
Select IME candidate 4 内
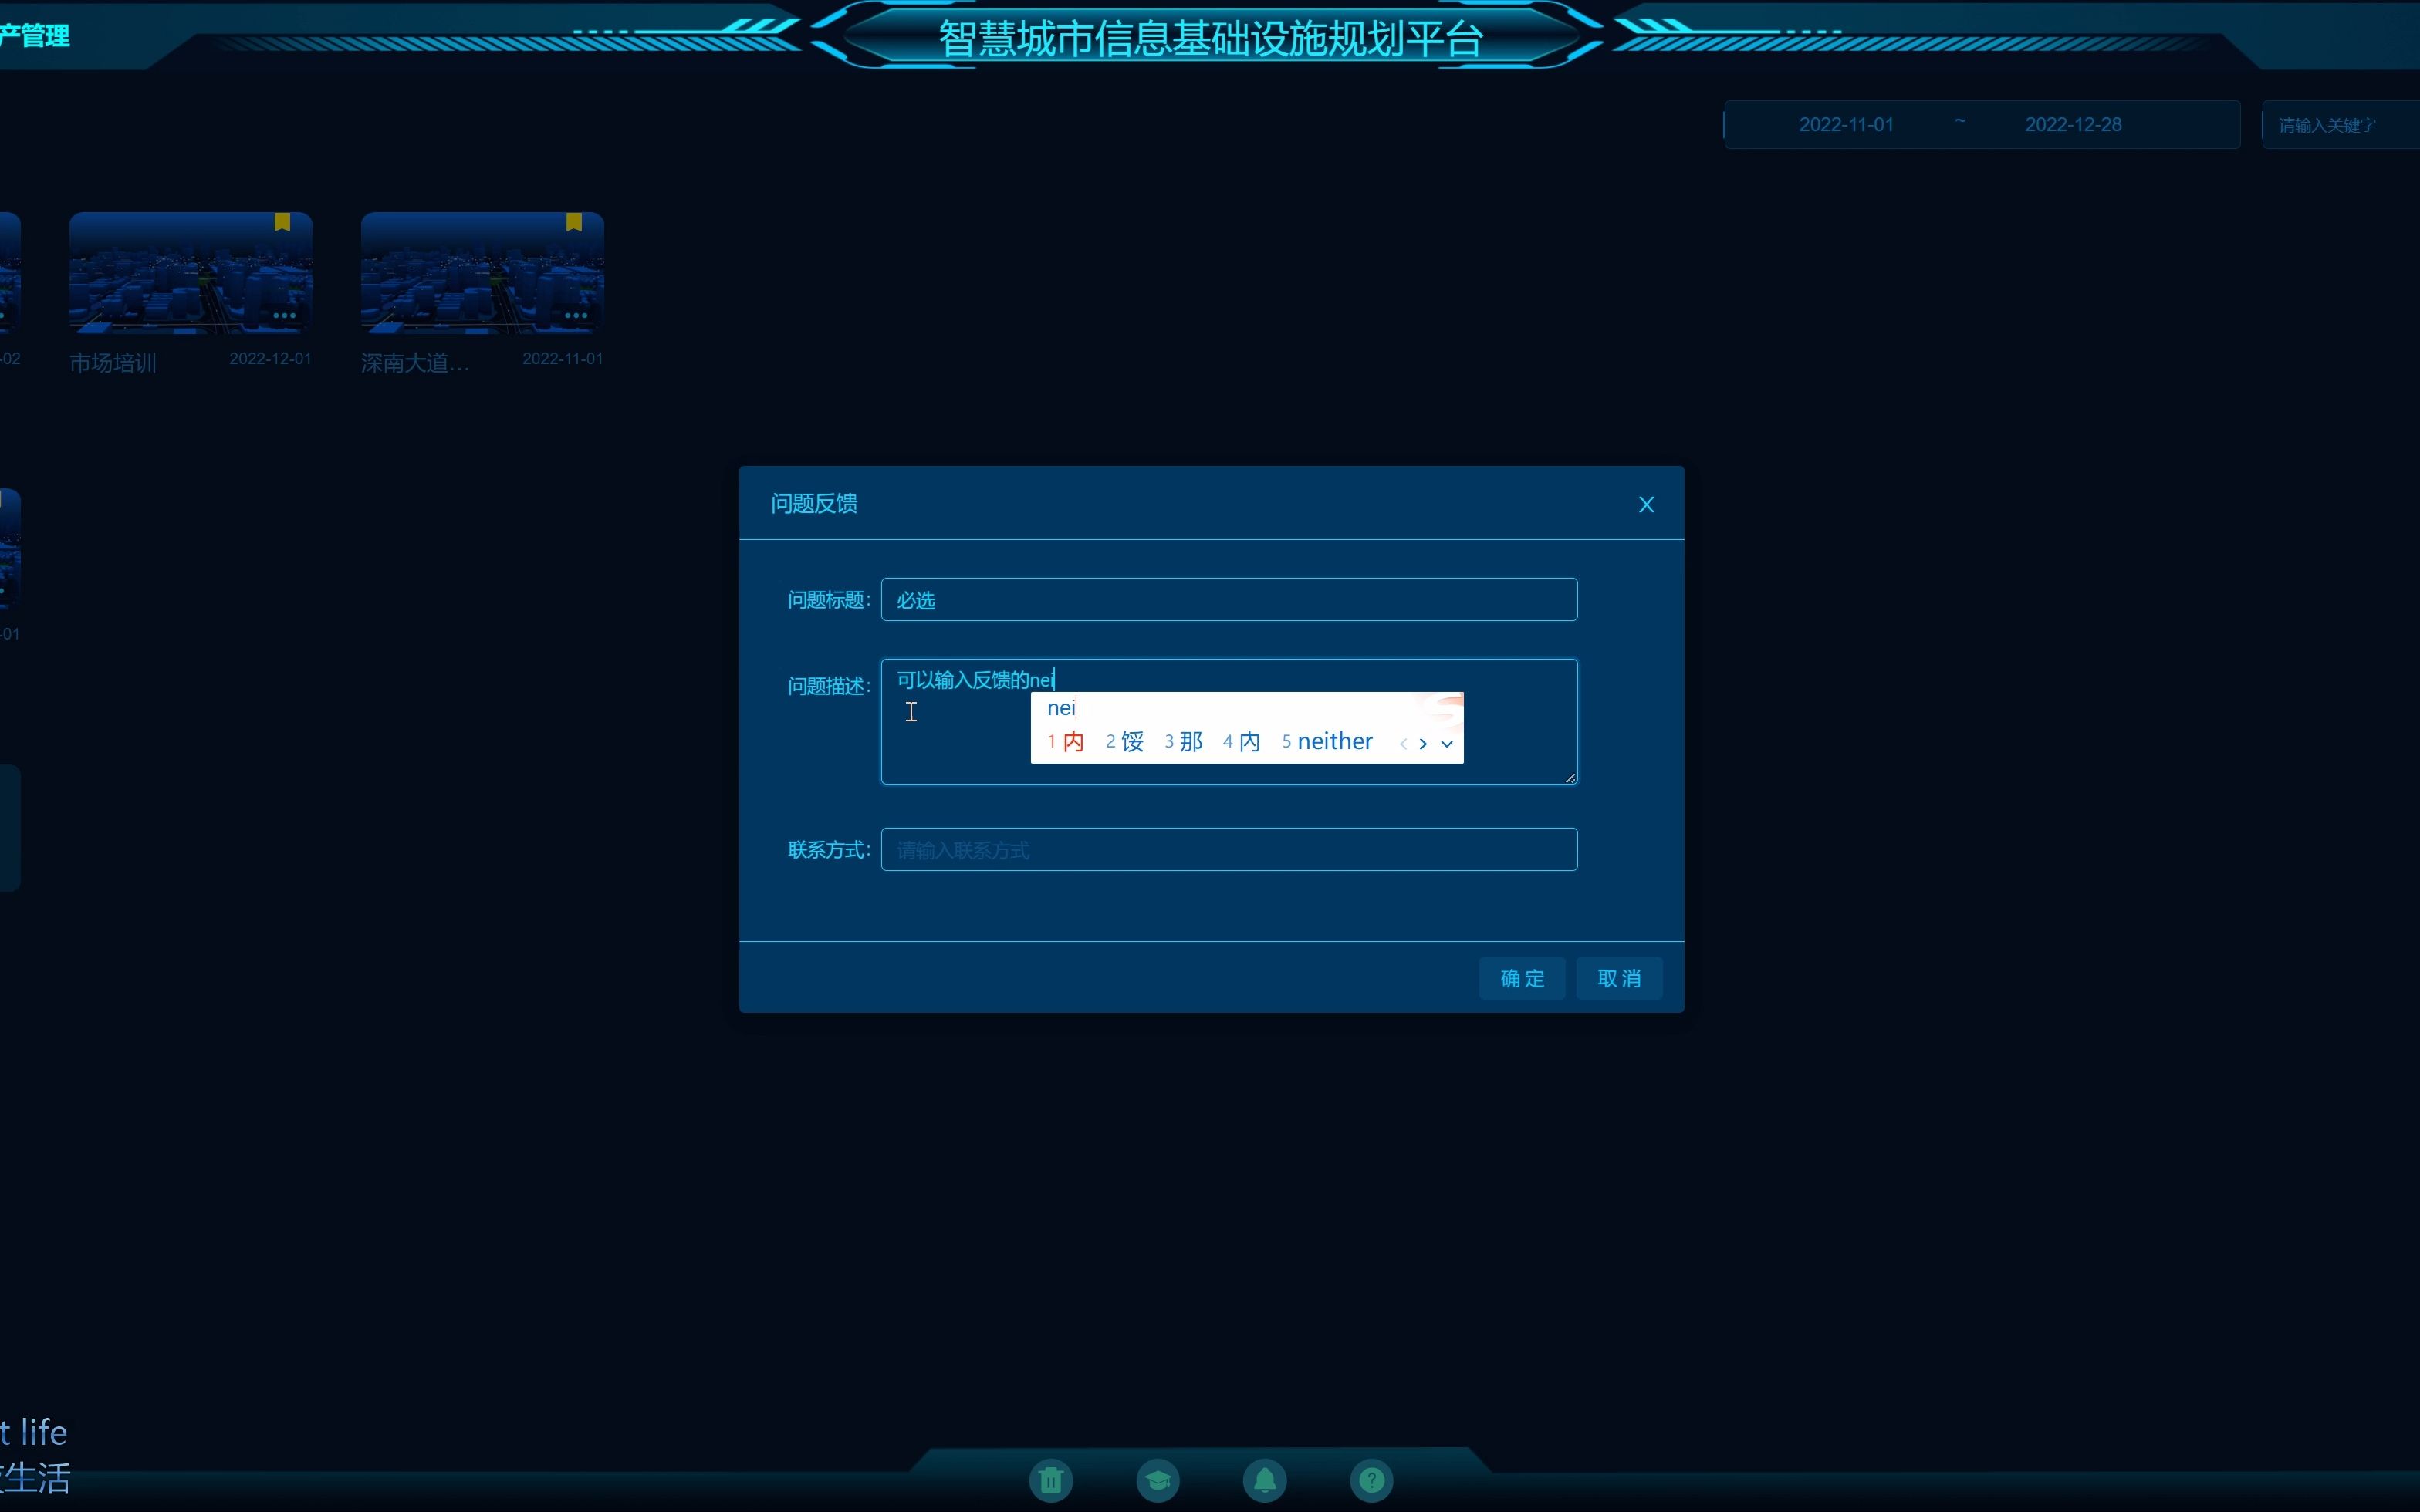tap(1241, 742)
